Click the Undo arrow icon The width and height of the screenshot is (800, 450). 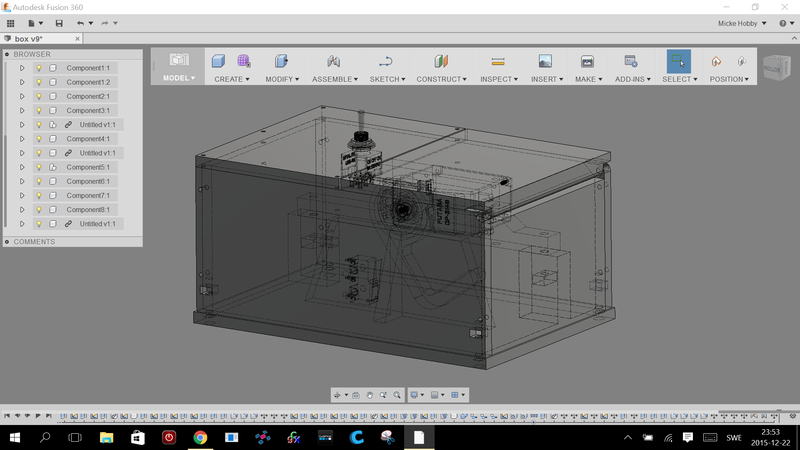[x=81, y=23]
